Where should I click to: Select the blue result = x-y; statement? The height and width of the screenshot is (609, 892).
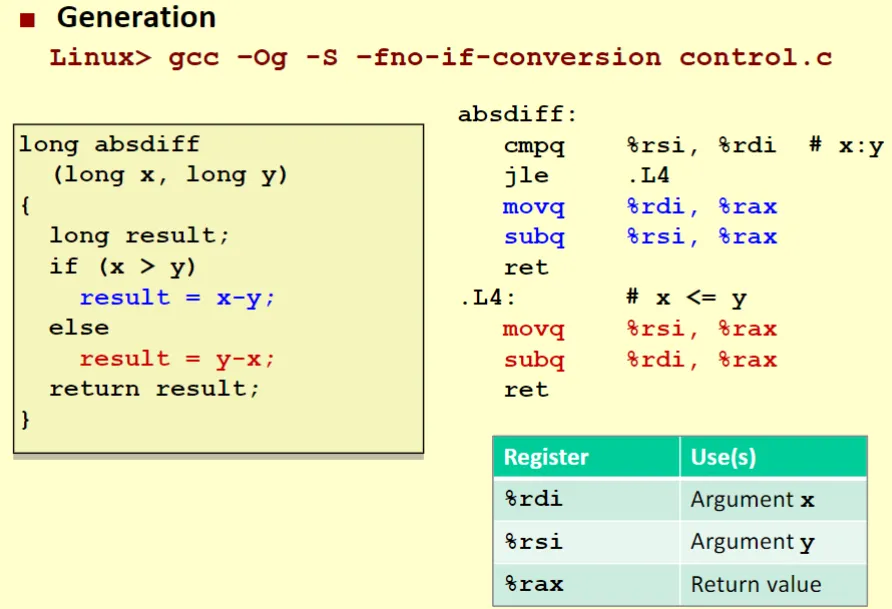coord(177,298)
